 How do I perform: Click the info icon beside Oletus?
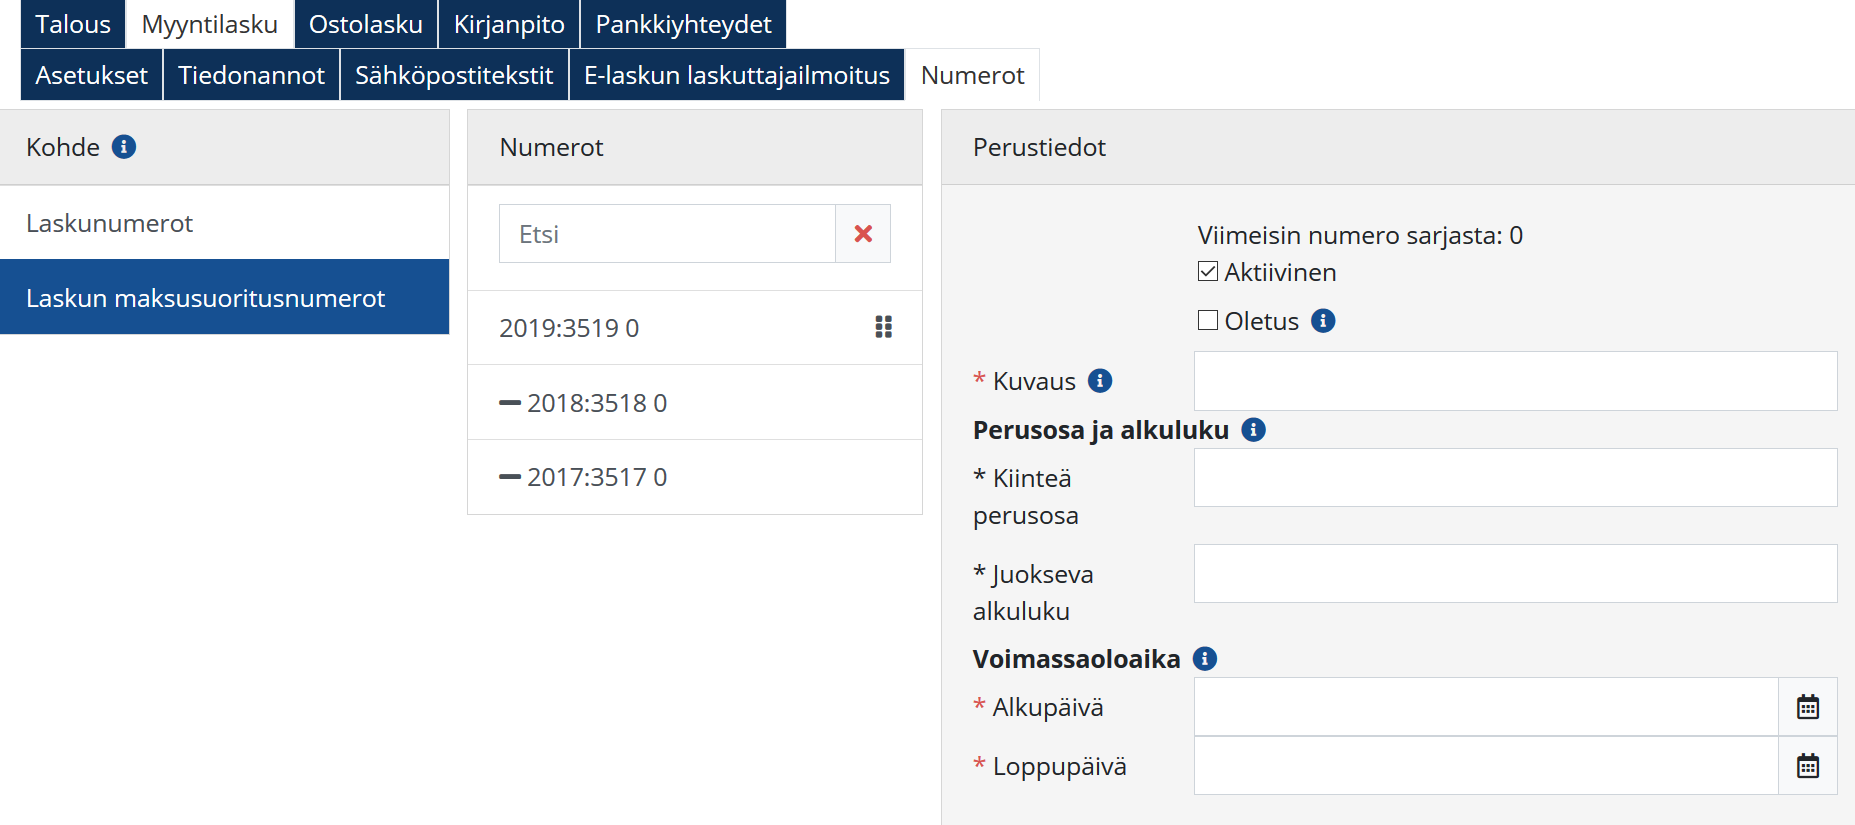(x=1323, y=321)
